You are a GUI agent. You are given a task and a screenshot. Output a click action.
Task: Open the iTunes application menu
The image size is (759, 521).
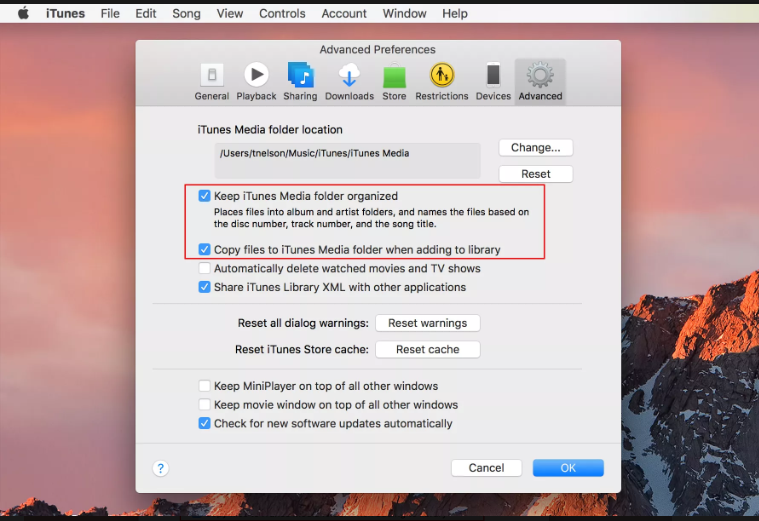[x=65, y=14]
